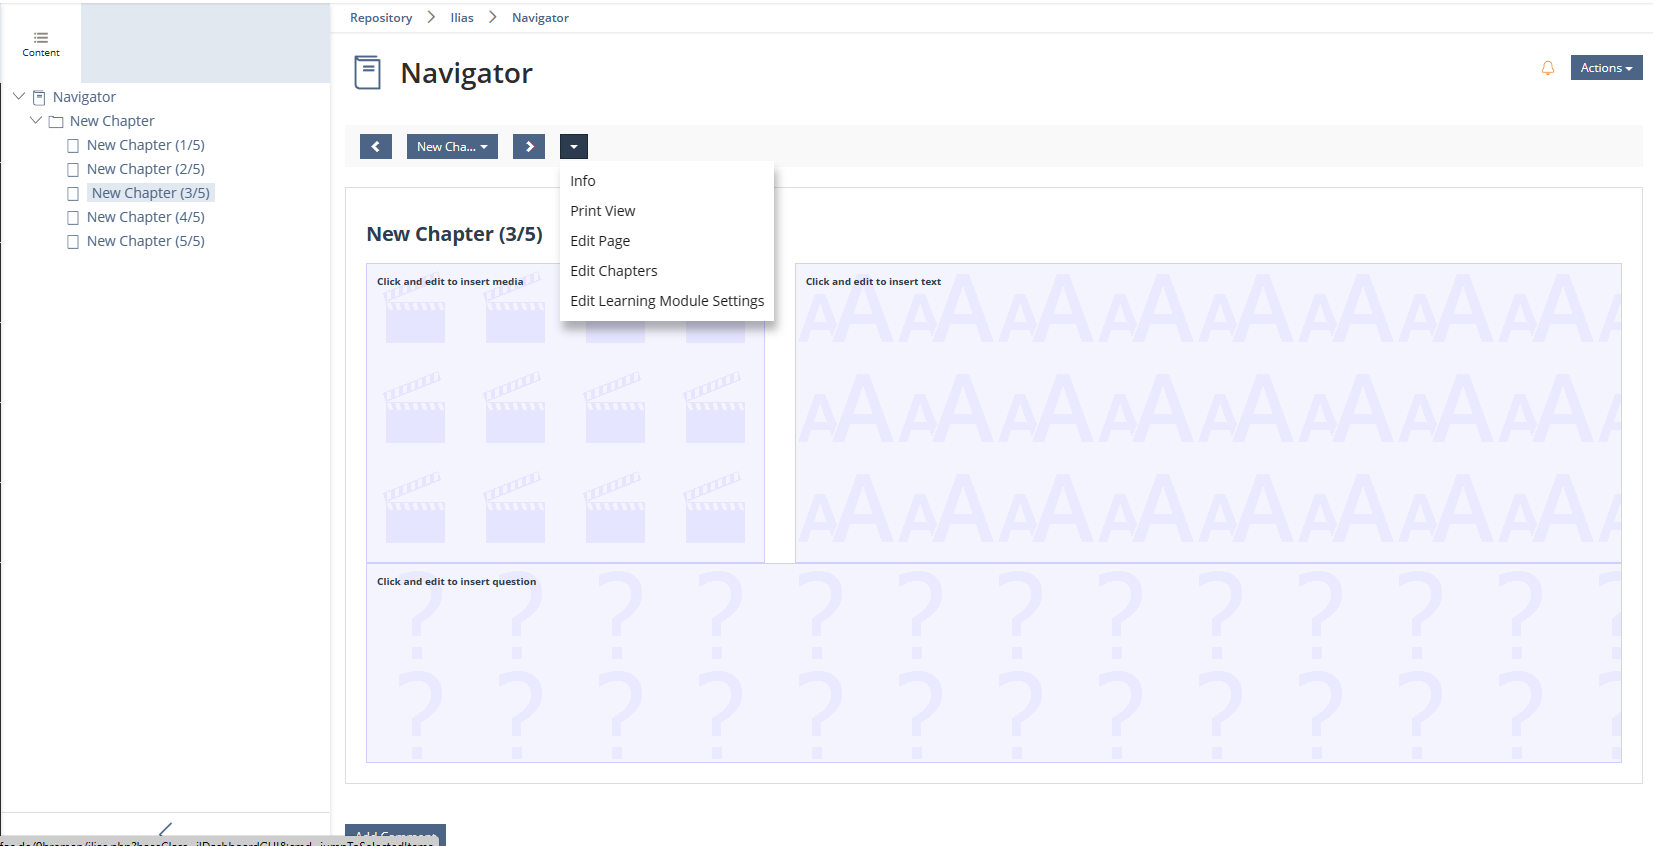
Task: Open New Chapter (4/5) in the tree
Action: (x=145, y=217)
